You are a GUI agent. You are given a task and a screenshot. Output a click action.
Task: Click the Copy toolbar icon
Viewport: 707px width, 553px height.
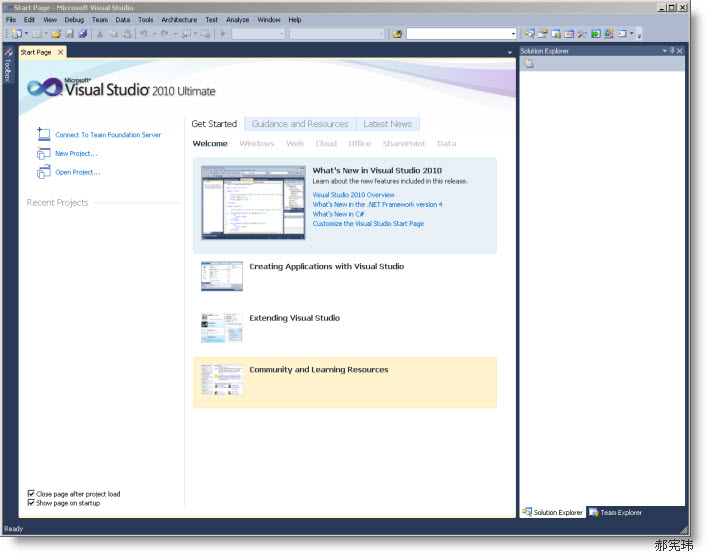(113, 33)
